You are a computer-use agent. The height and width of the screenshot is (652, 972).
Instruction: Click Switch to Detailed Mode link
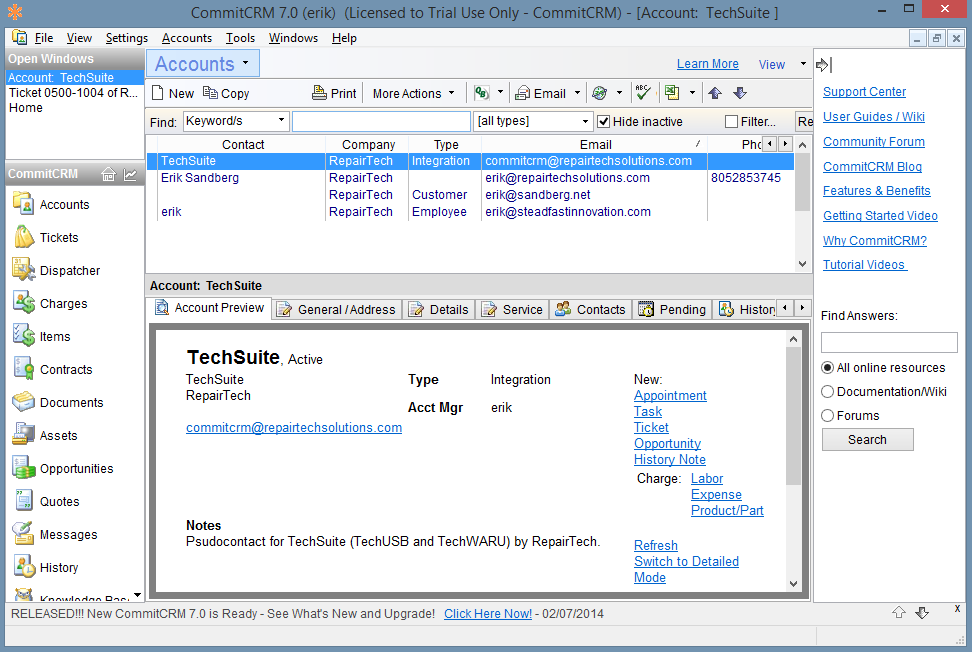(686, 569)
